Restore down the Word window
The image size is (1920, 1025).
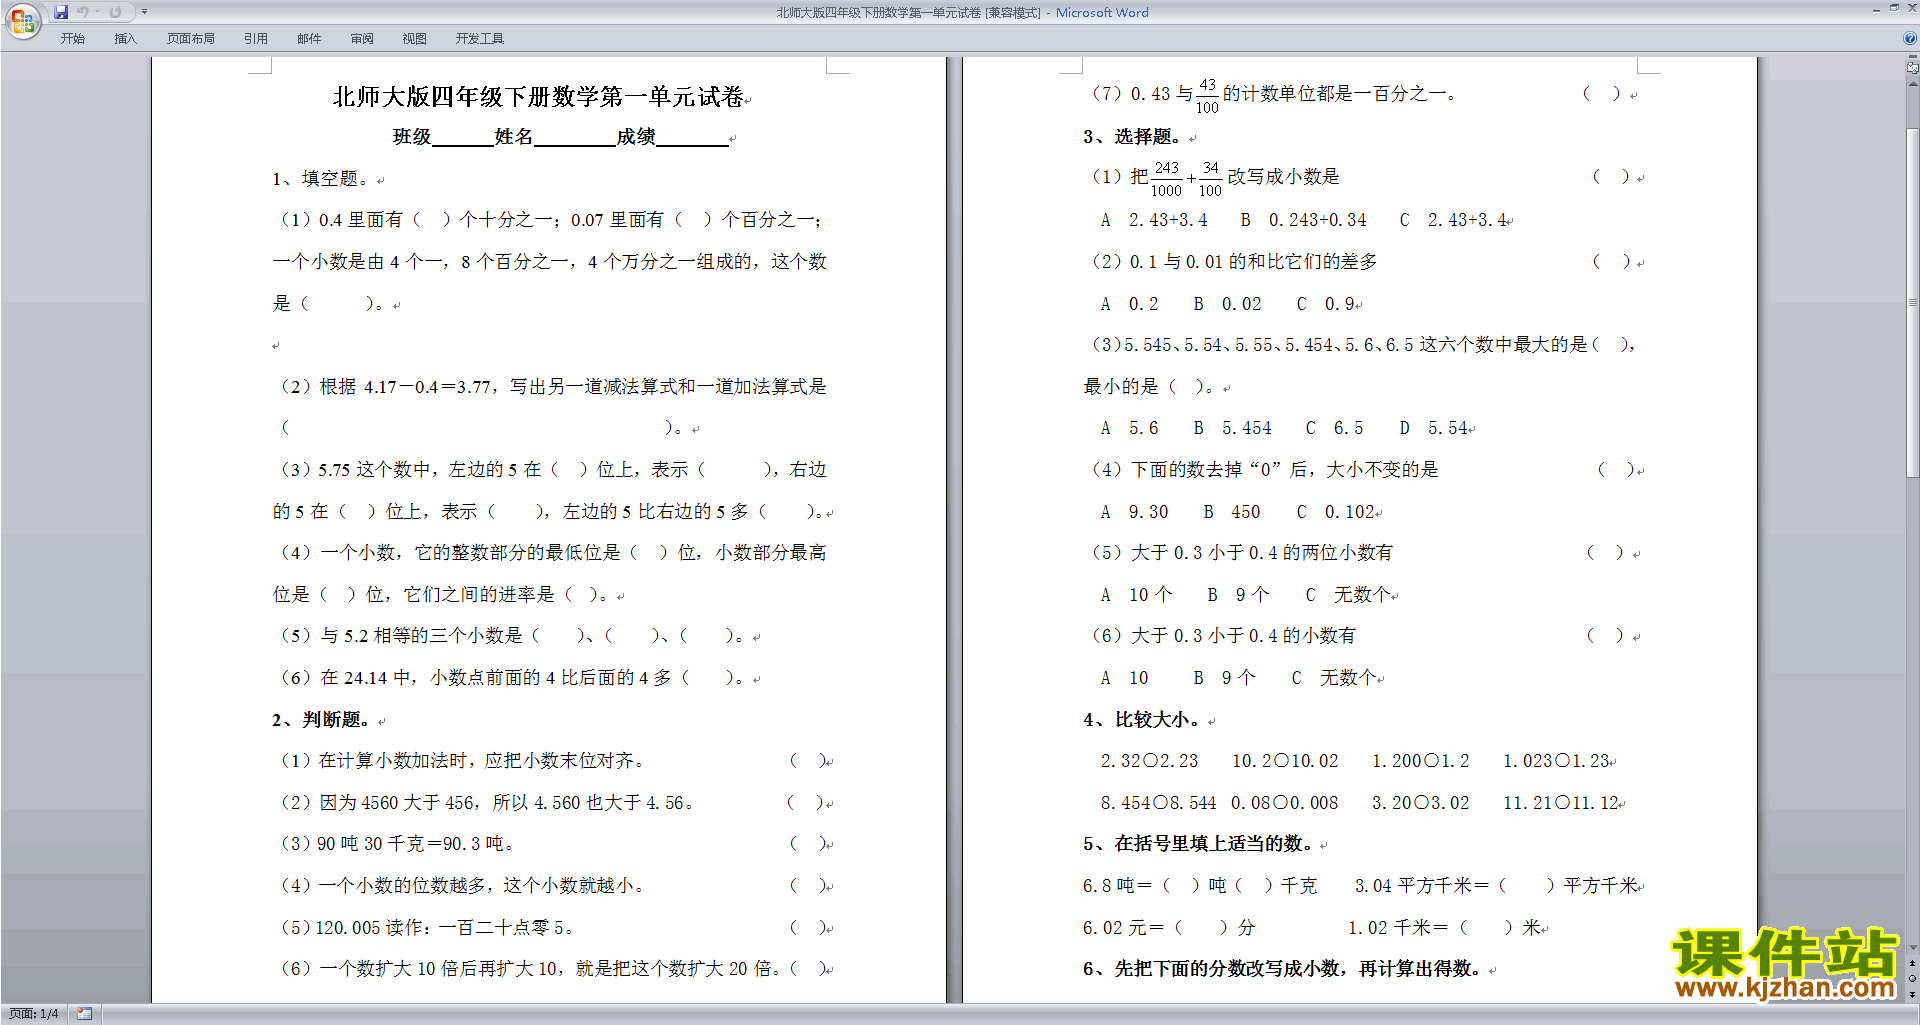click(x=1894, y=9)
